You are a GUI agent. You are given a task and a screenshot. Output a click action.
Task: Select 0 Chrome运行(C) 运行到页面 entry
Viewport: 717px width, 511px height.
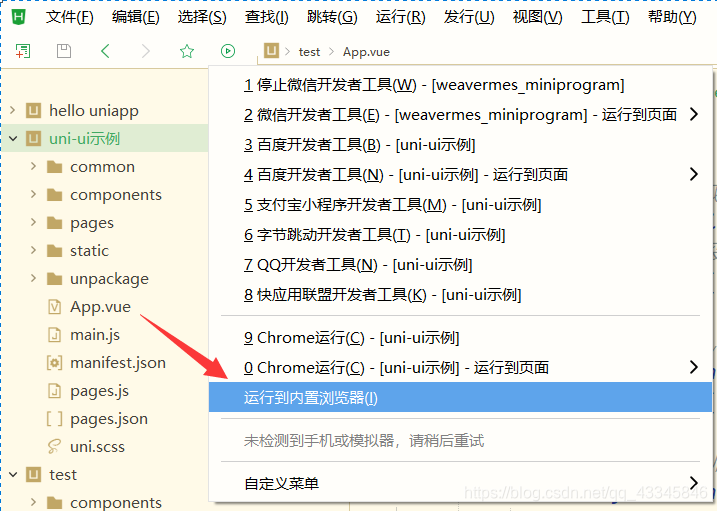[460, 367]
